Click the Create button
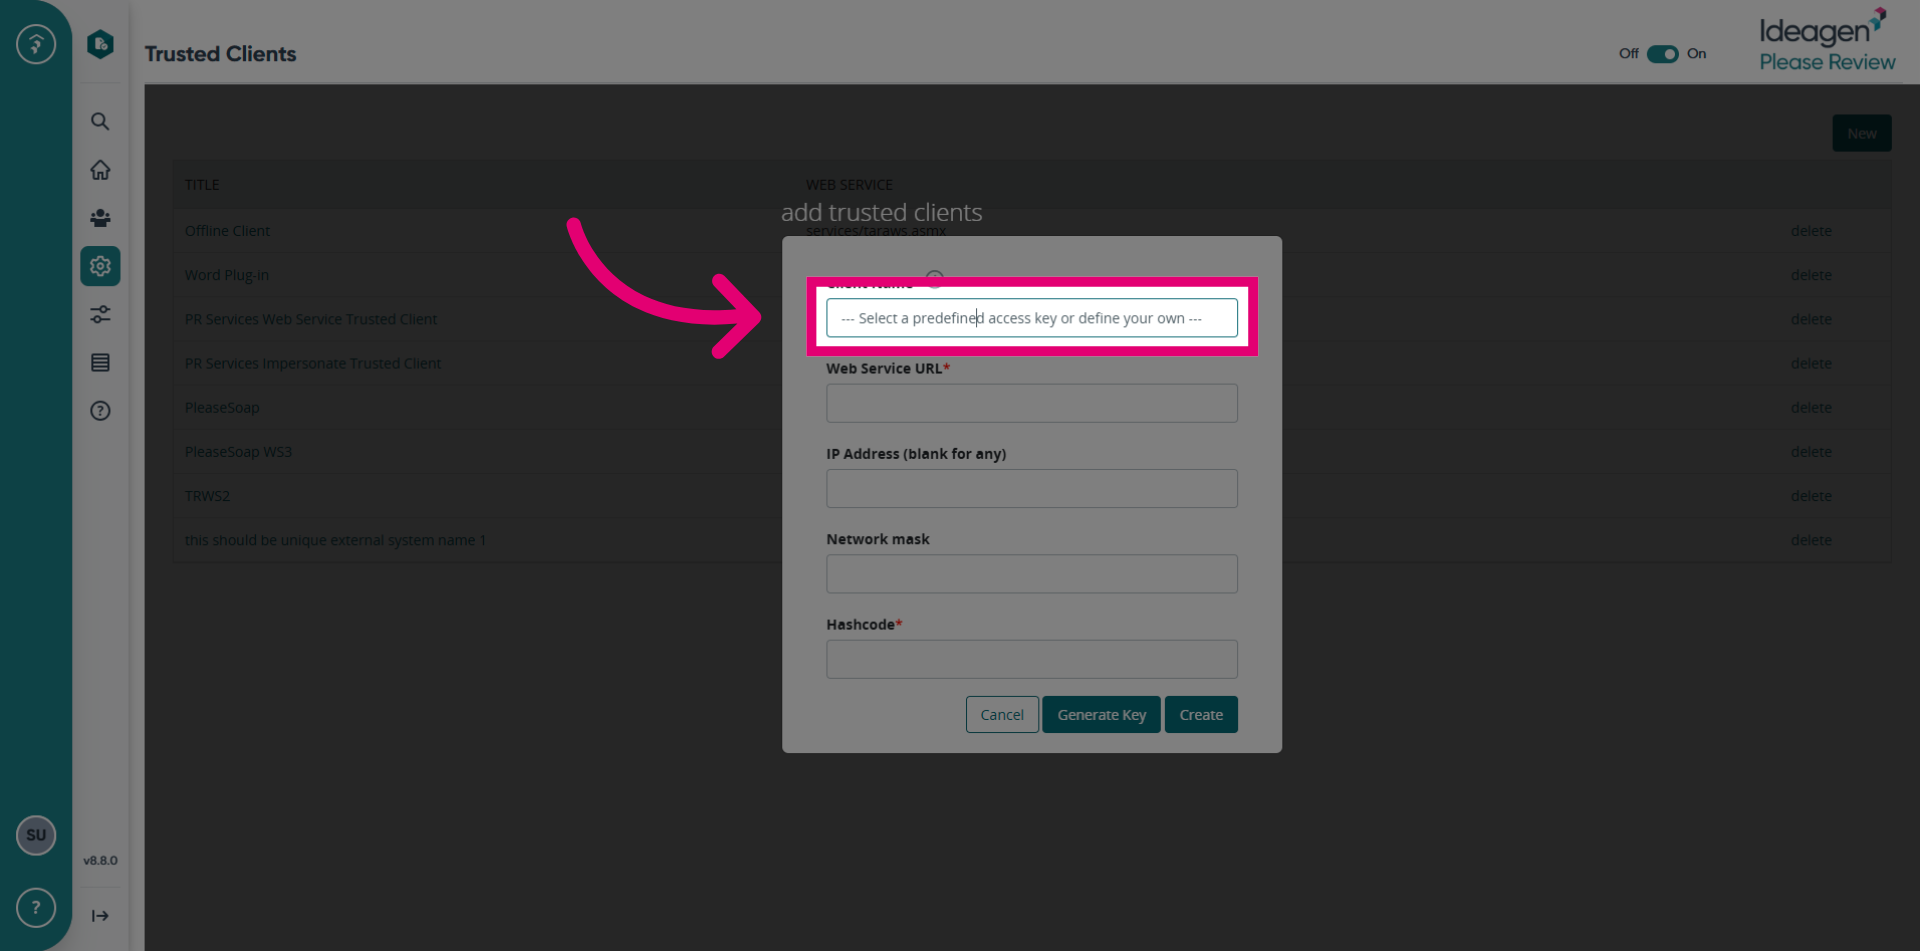1920x951 pixels. pos(1201,714)
